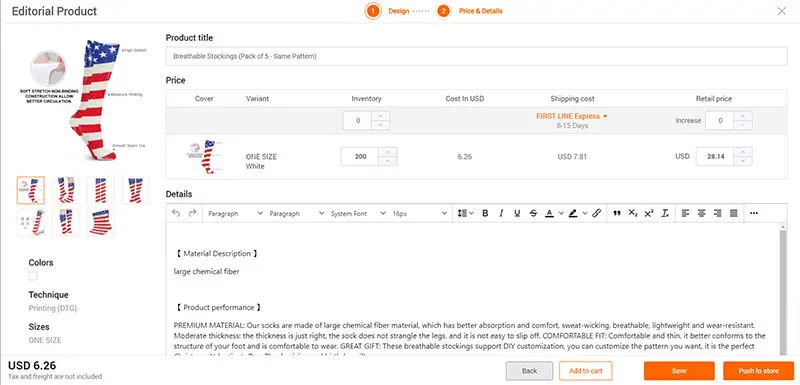The width and height of the screenshot is (800, 385).
Task: Tick the white color checkbox under Colors
Action: tap(33, 276)
